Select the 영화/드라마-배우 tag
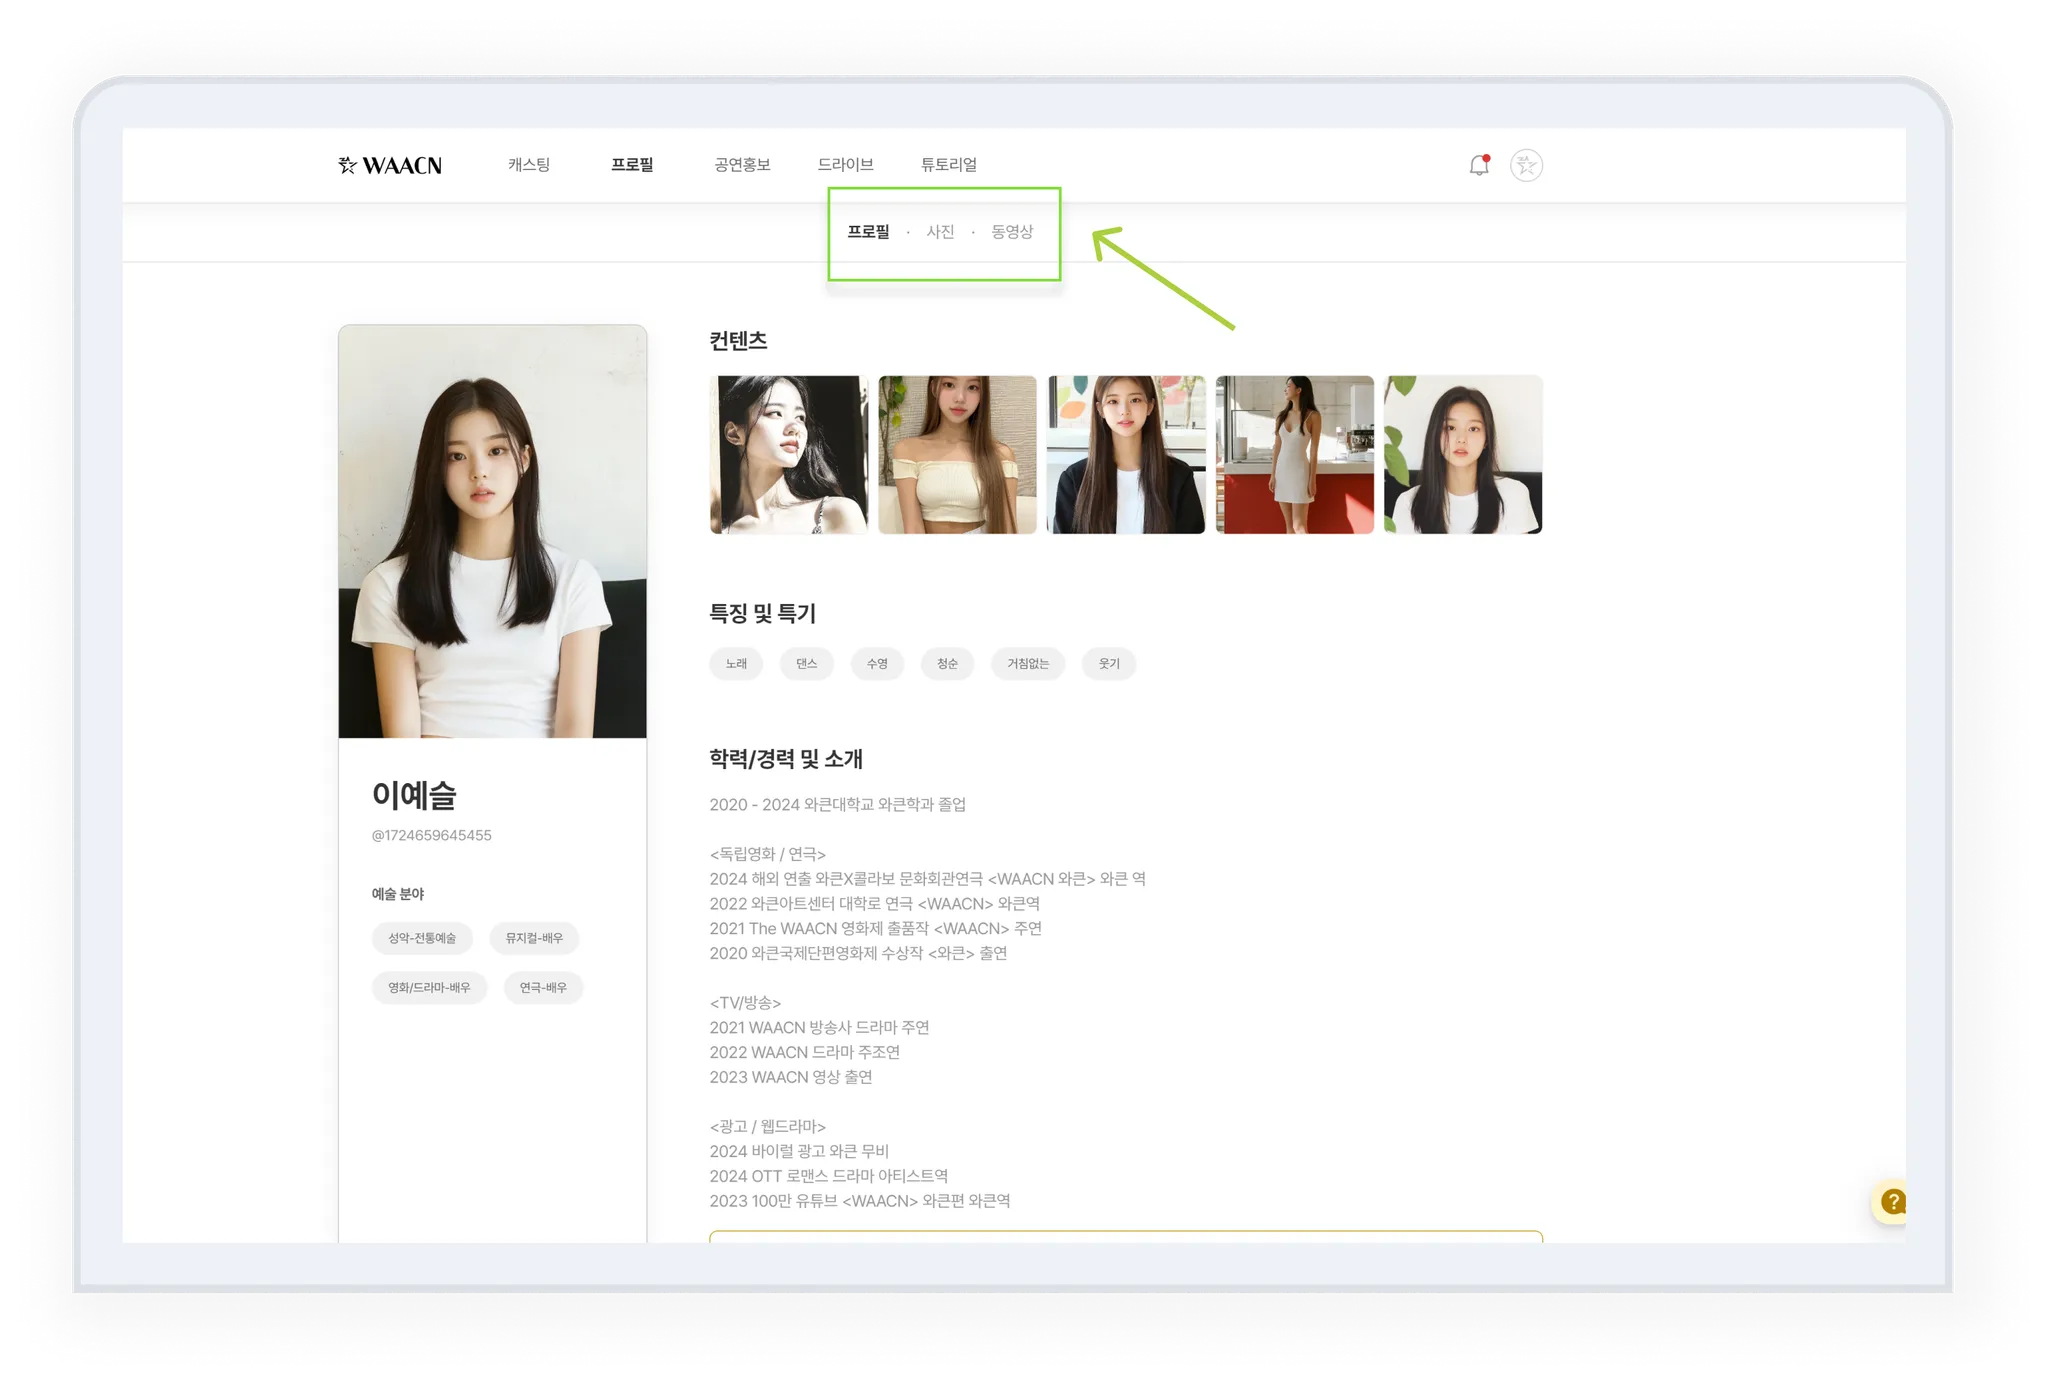The width and height of the screenshot is (2048, 1385). 429,988
